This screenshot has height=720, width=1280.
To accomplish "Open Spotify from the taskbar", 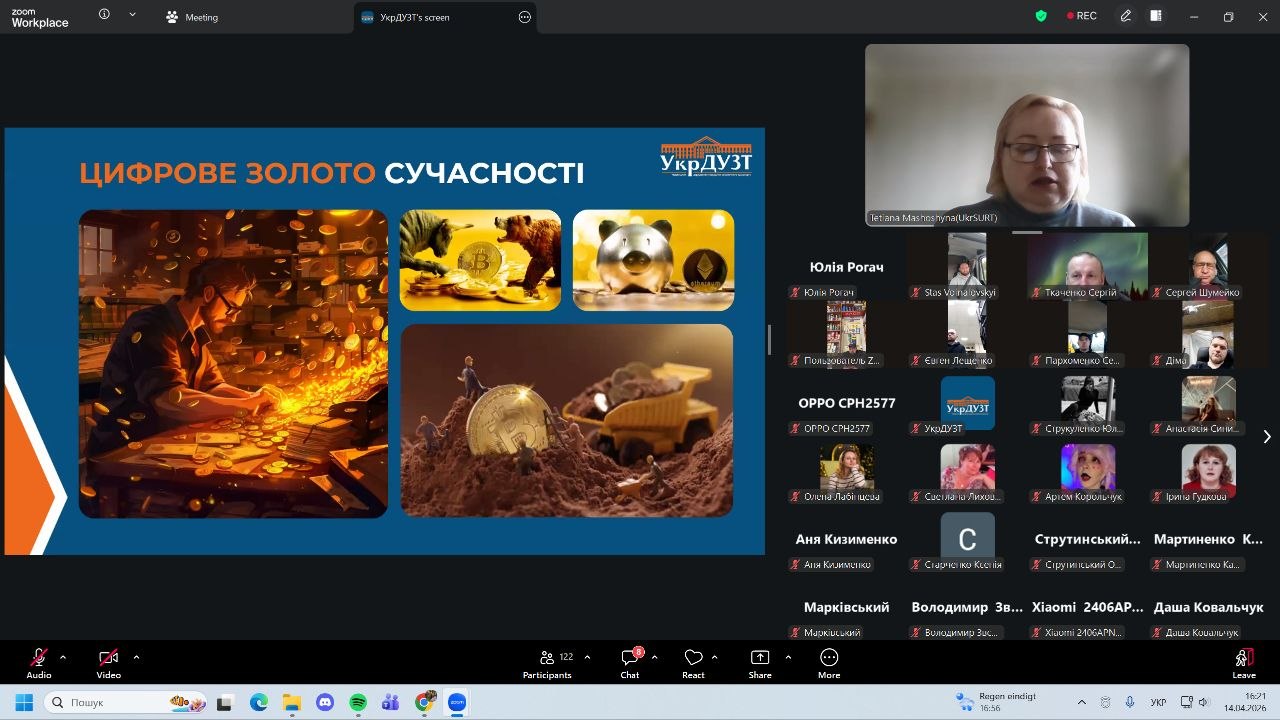I will tap(358, 703).
